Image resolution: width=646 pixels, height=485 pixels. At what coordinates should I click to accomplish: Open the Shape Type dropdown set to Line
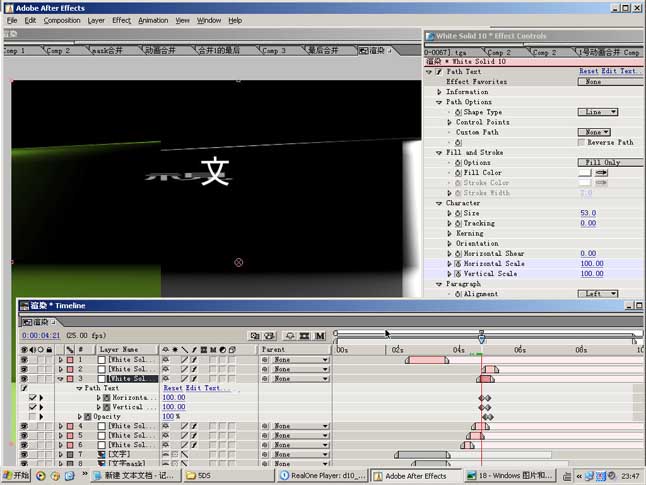pyautogui.click(x=598, y=112)
